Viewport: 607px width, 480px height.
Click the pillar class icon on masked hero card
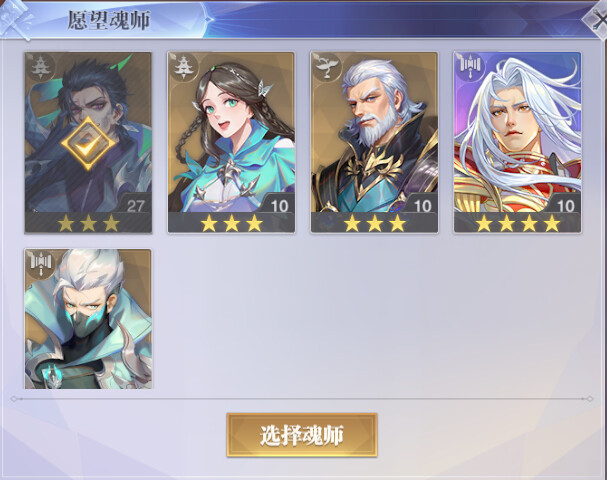point(40,263)
